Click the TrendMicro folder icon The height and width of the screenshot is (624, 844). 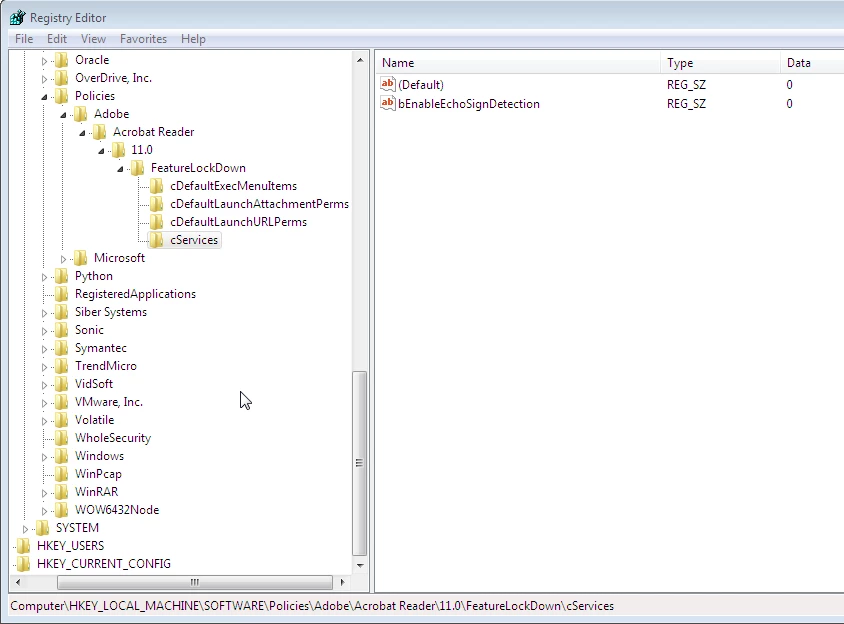[62, 366]
